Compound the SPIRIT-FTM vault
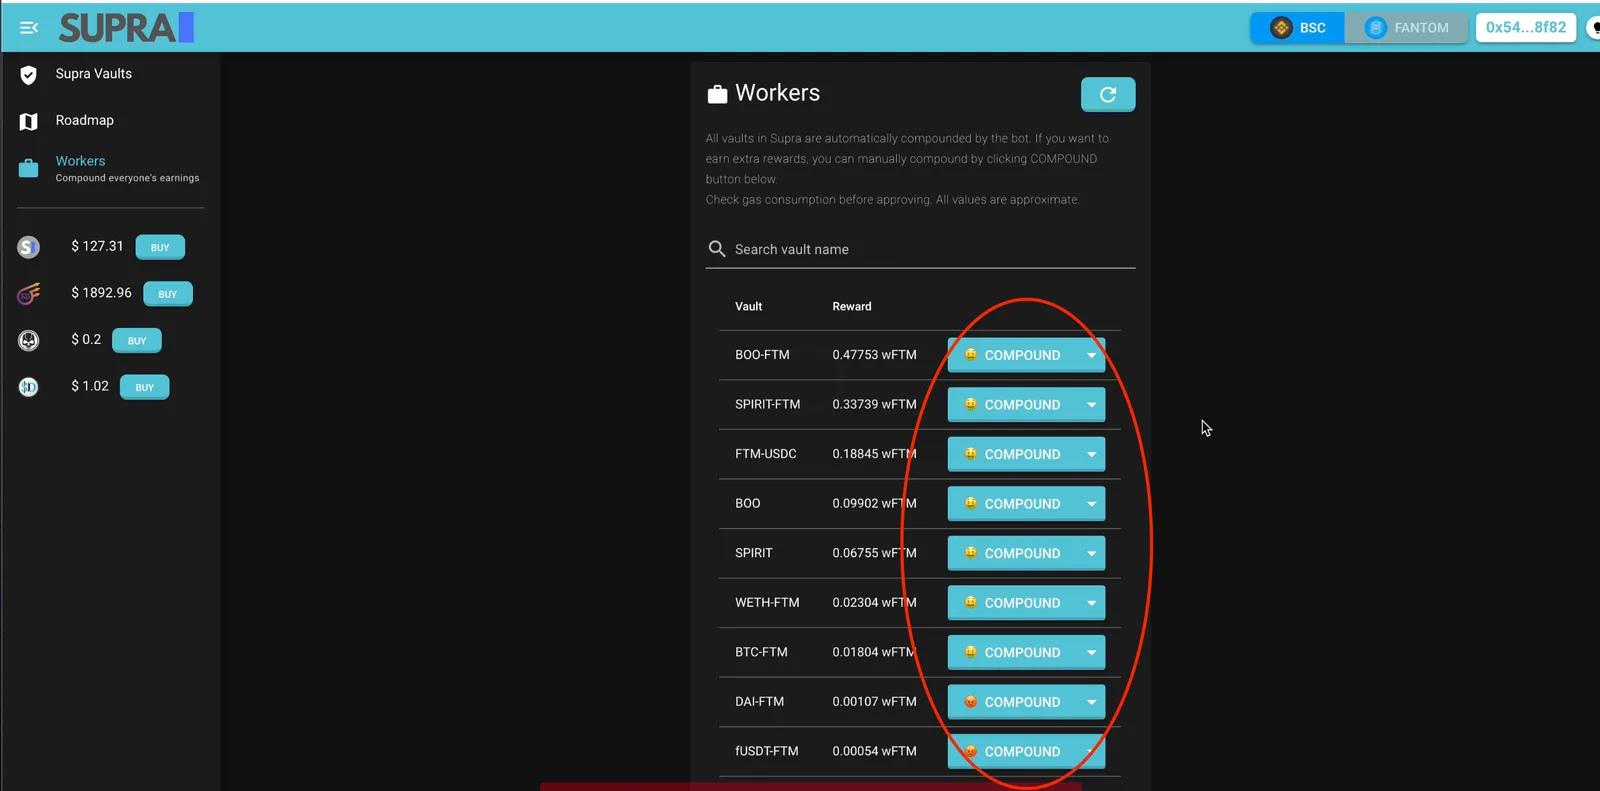 [1012, 405]
